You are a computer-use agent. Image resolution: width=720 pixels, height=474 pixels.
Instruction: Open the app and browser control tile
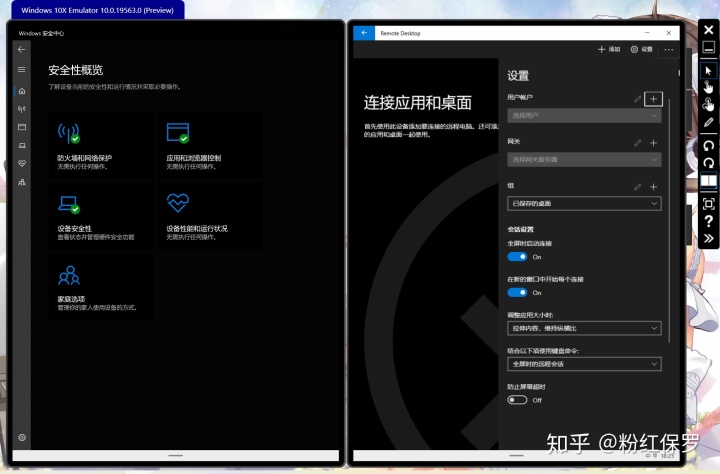point(210,146)
